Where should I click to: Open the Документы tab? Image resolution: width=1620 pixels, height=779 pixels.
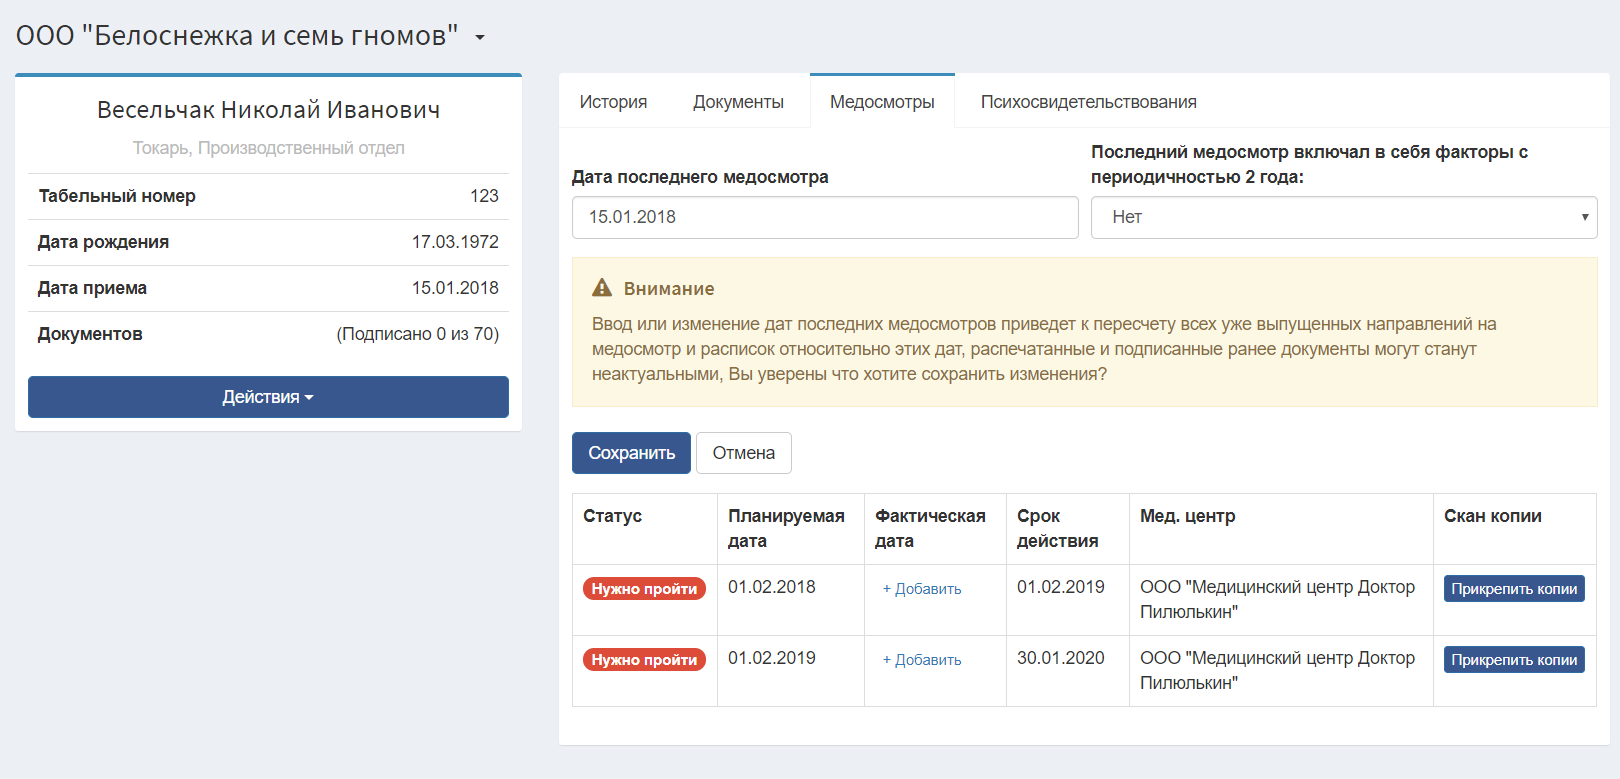click(x=738, y=102)
